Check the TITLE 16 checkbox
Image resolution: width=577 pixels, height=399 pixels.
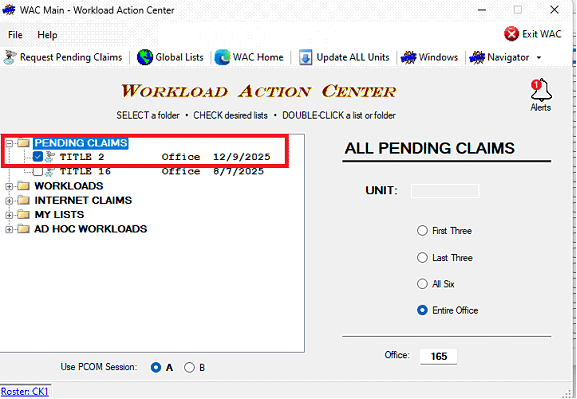point(38,171)
